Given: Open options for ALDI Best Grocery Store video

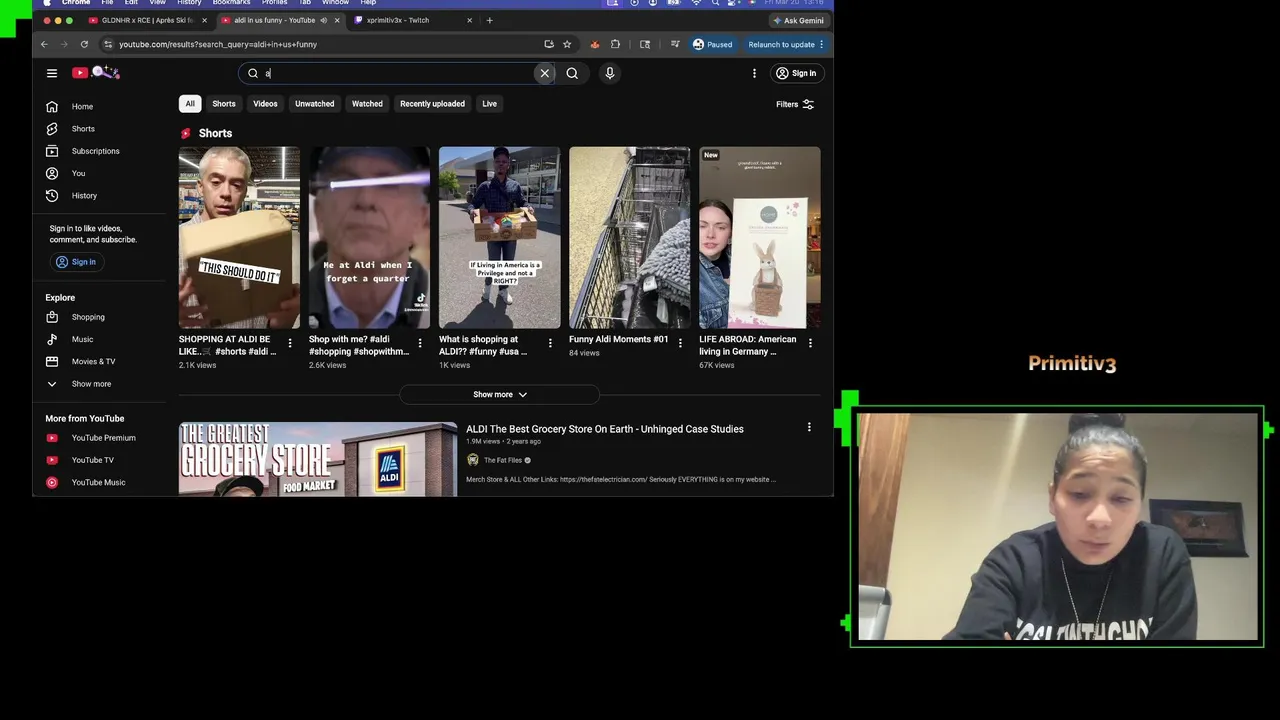Looking at the screenshot, I should click(809, 428).
